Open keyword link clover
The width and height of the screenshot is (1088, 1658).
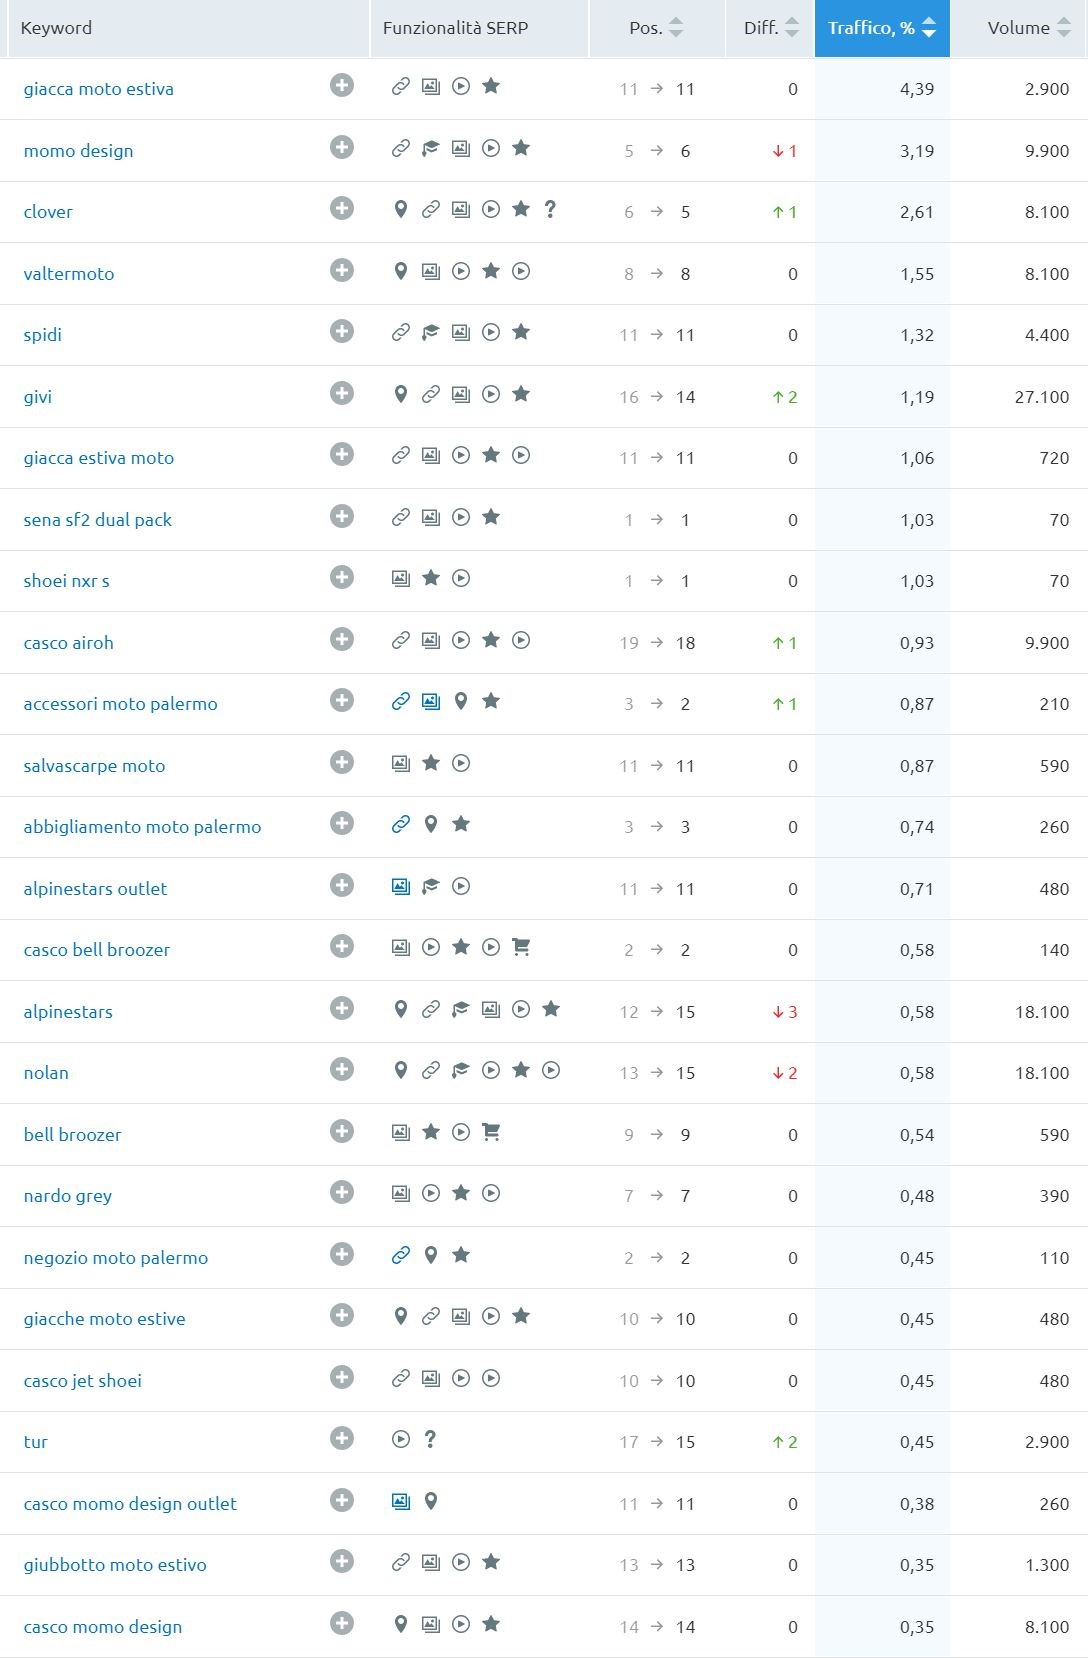pyautogui.click(x=48, y=212)
